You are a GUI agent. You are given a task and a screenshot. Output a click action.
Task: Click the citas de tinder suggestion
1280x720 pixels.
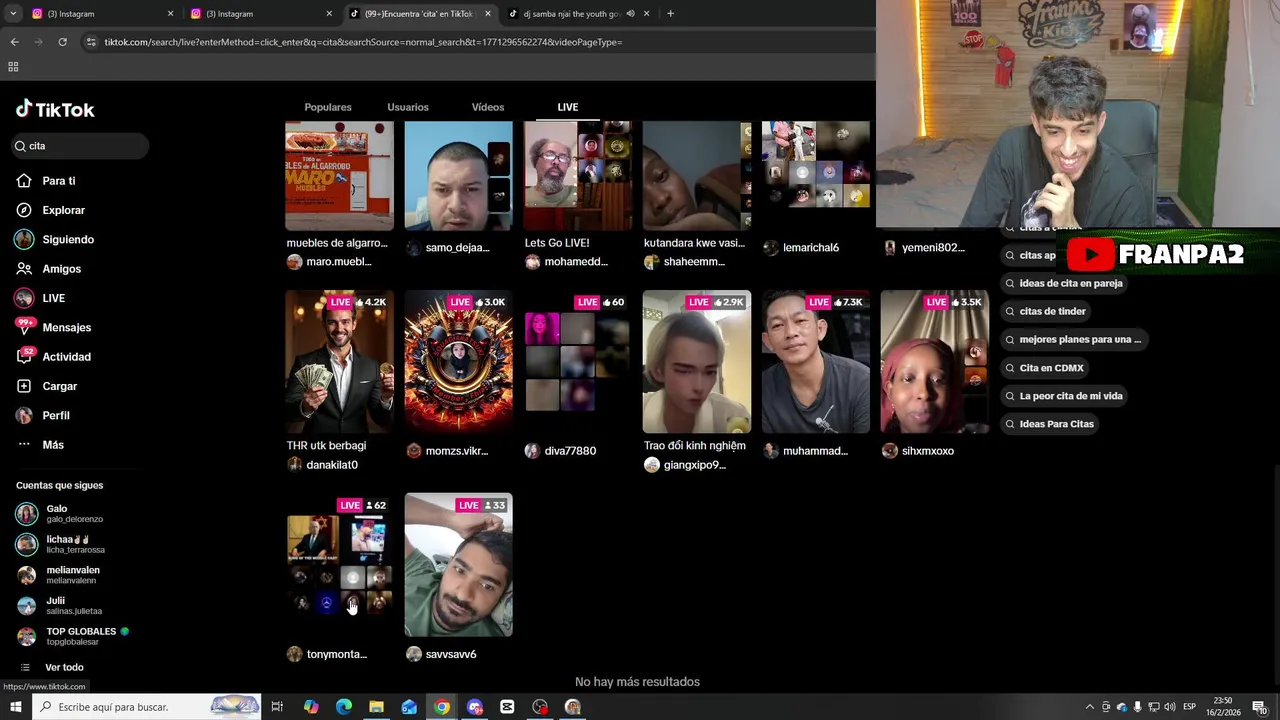click(x=1046, y=311)
